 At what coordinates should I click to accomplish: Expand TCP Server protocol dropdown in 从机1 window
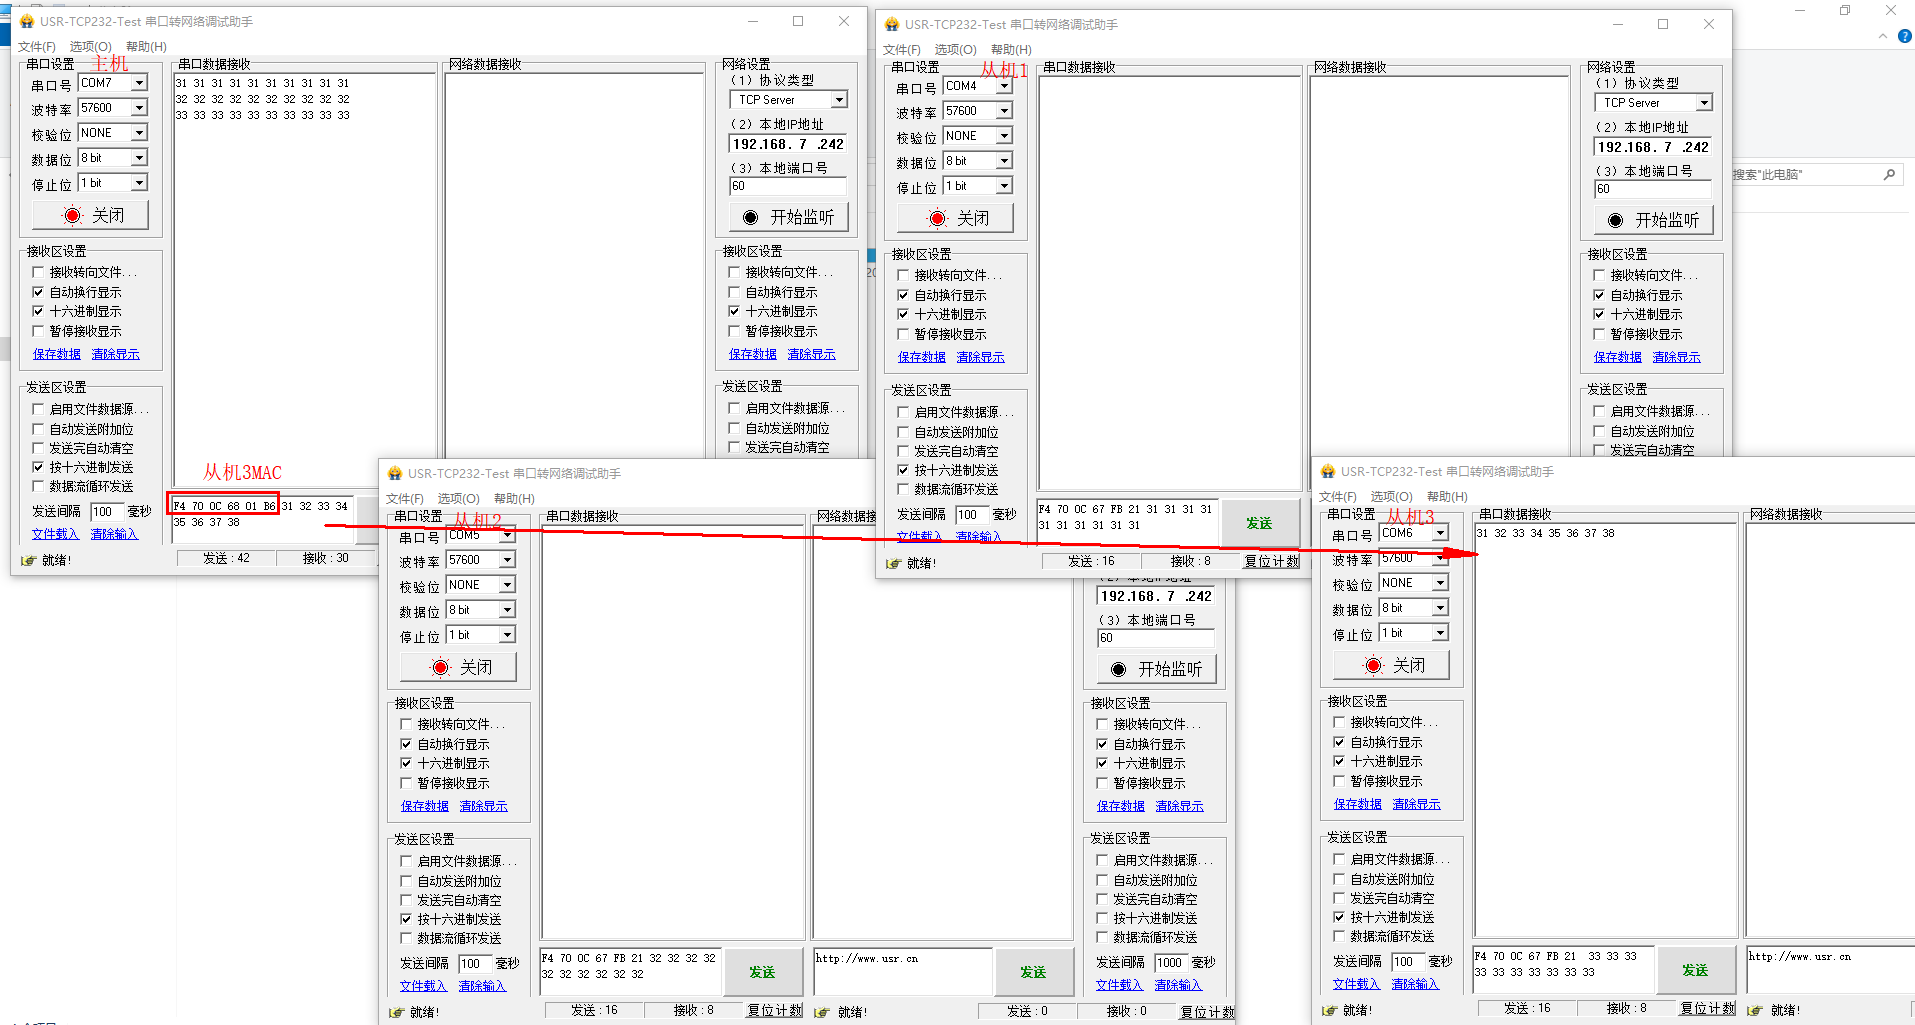tap(1704, 103)
